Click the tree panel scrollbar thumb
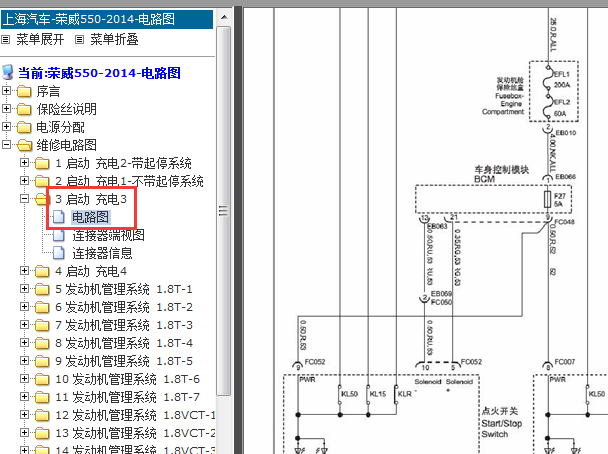The image size is (608, 454). 224,211
